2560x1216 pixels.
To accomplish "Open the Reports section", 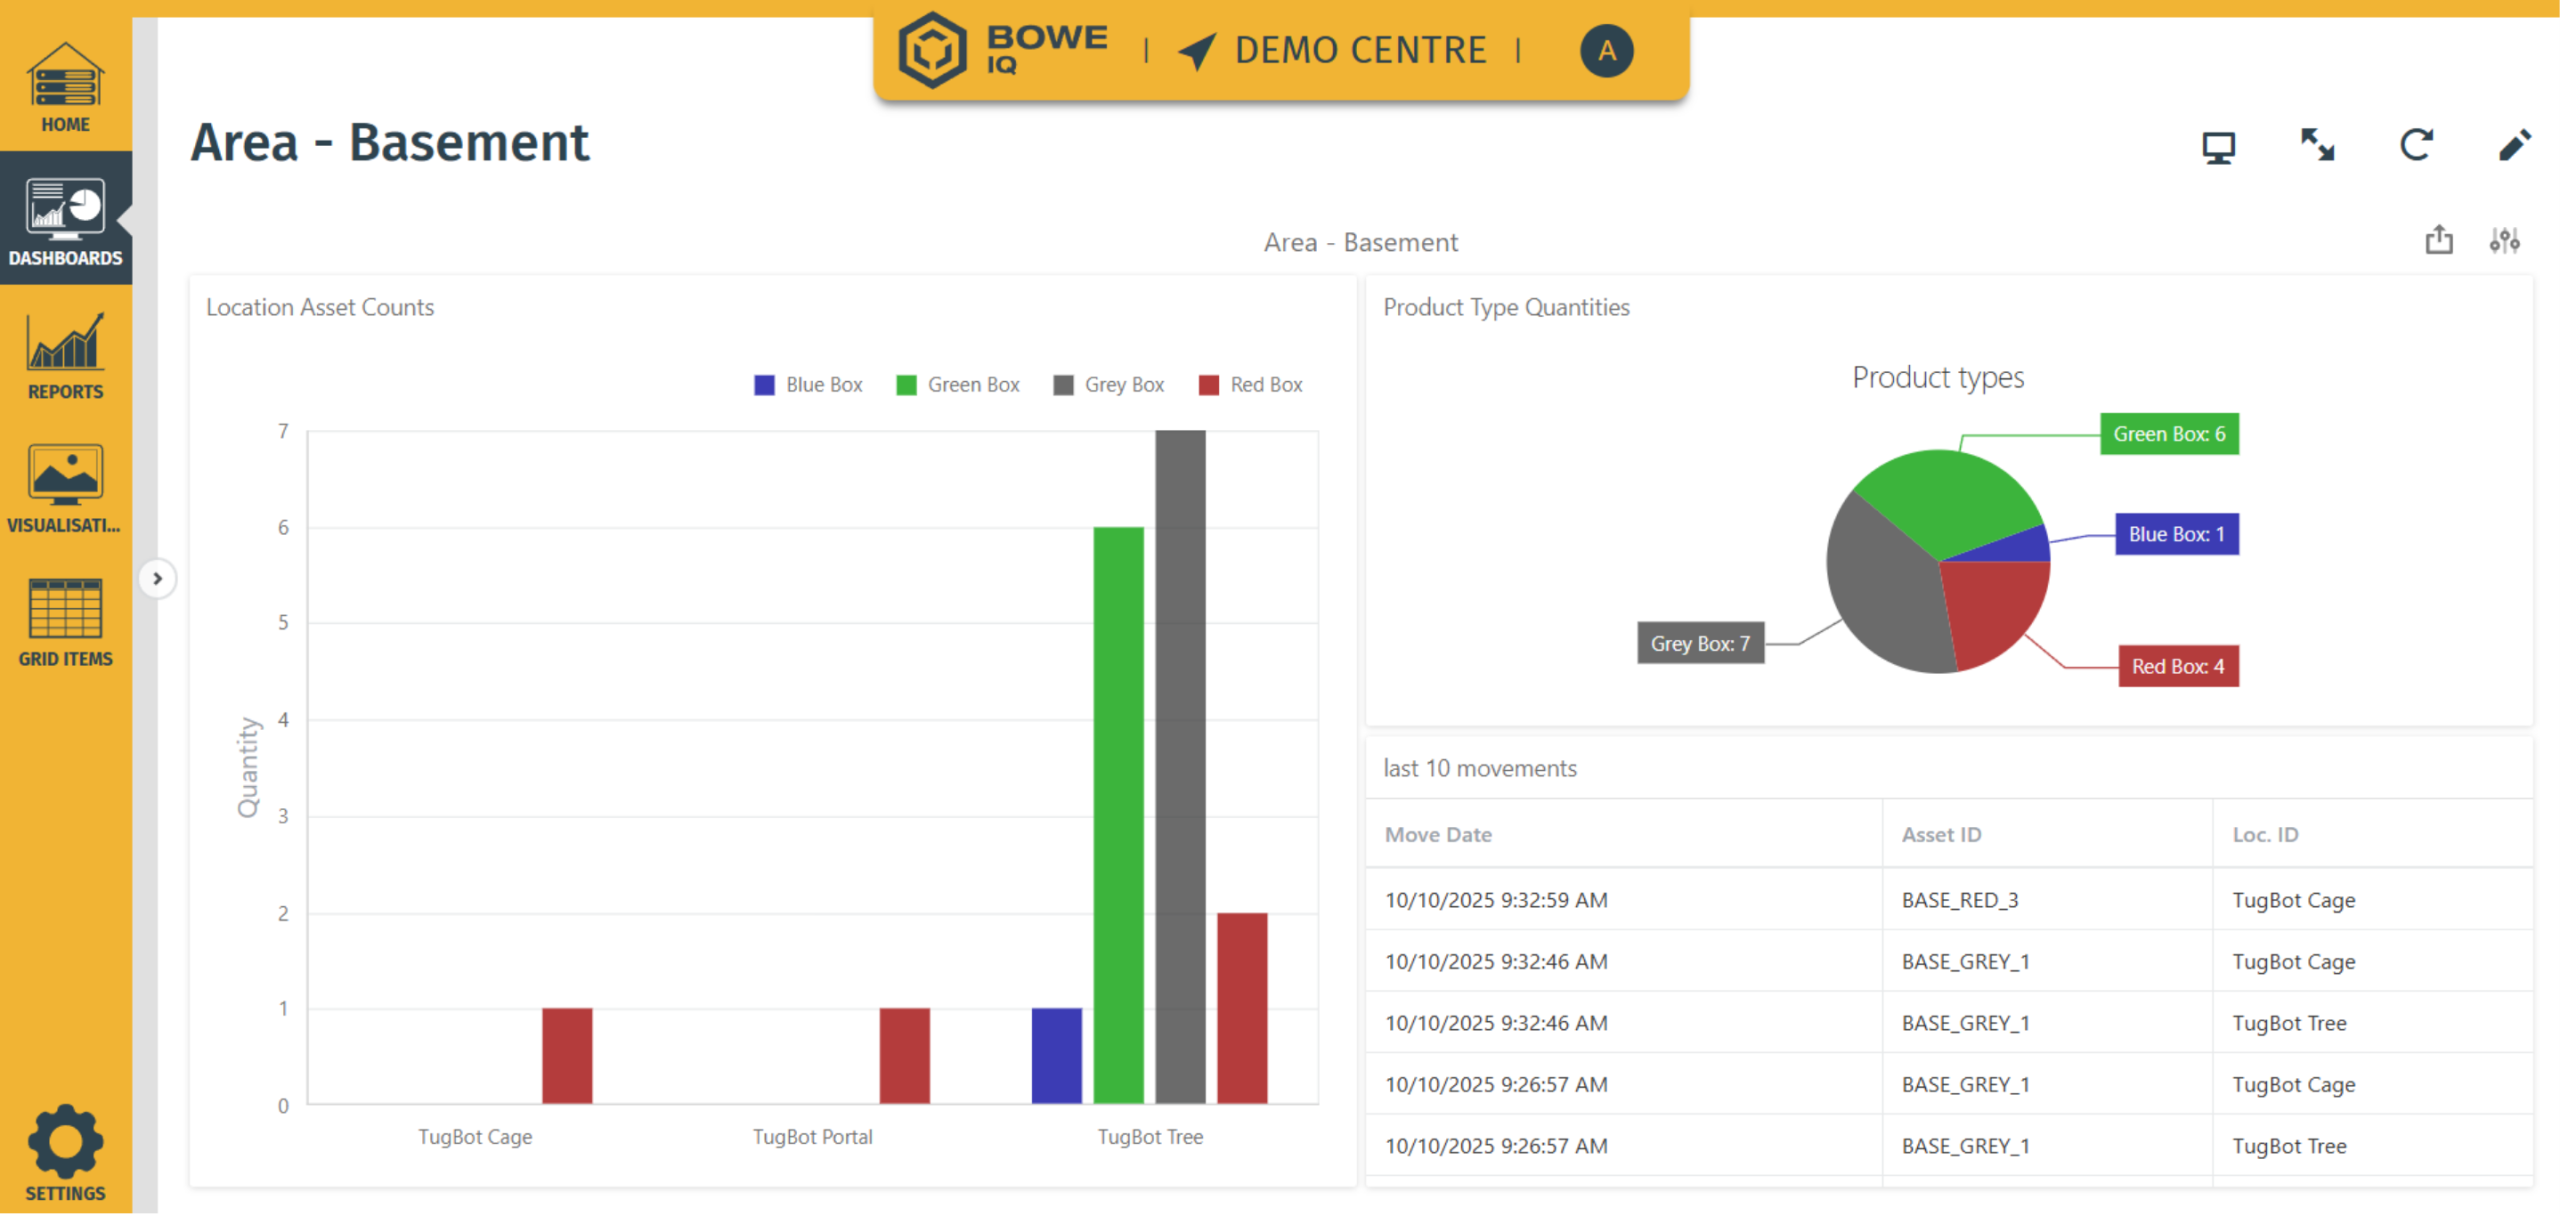I will pyautogui.click(x=65, y=355).
